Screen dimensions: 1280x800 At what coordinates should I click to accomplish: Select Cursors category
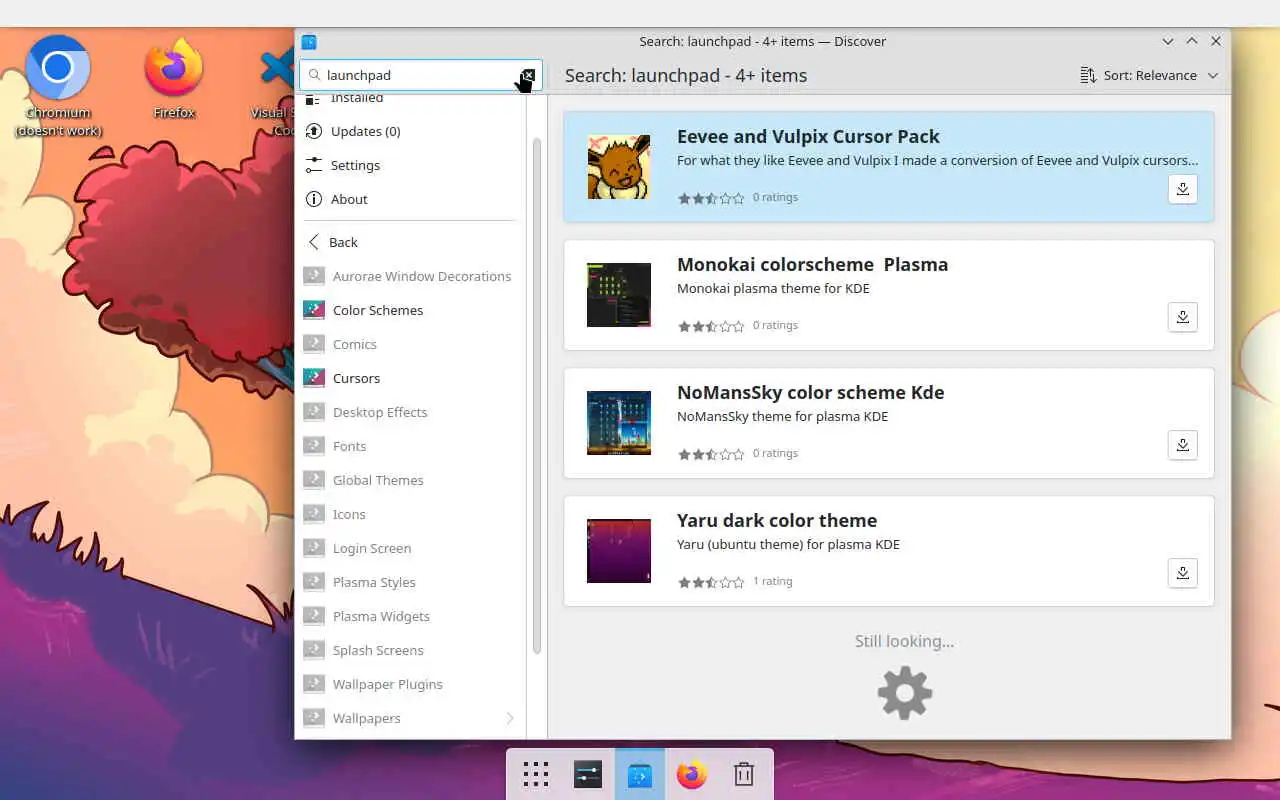tap(410, 378)
